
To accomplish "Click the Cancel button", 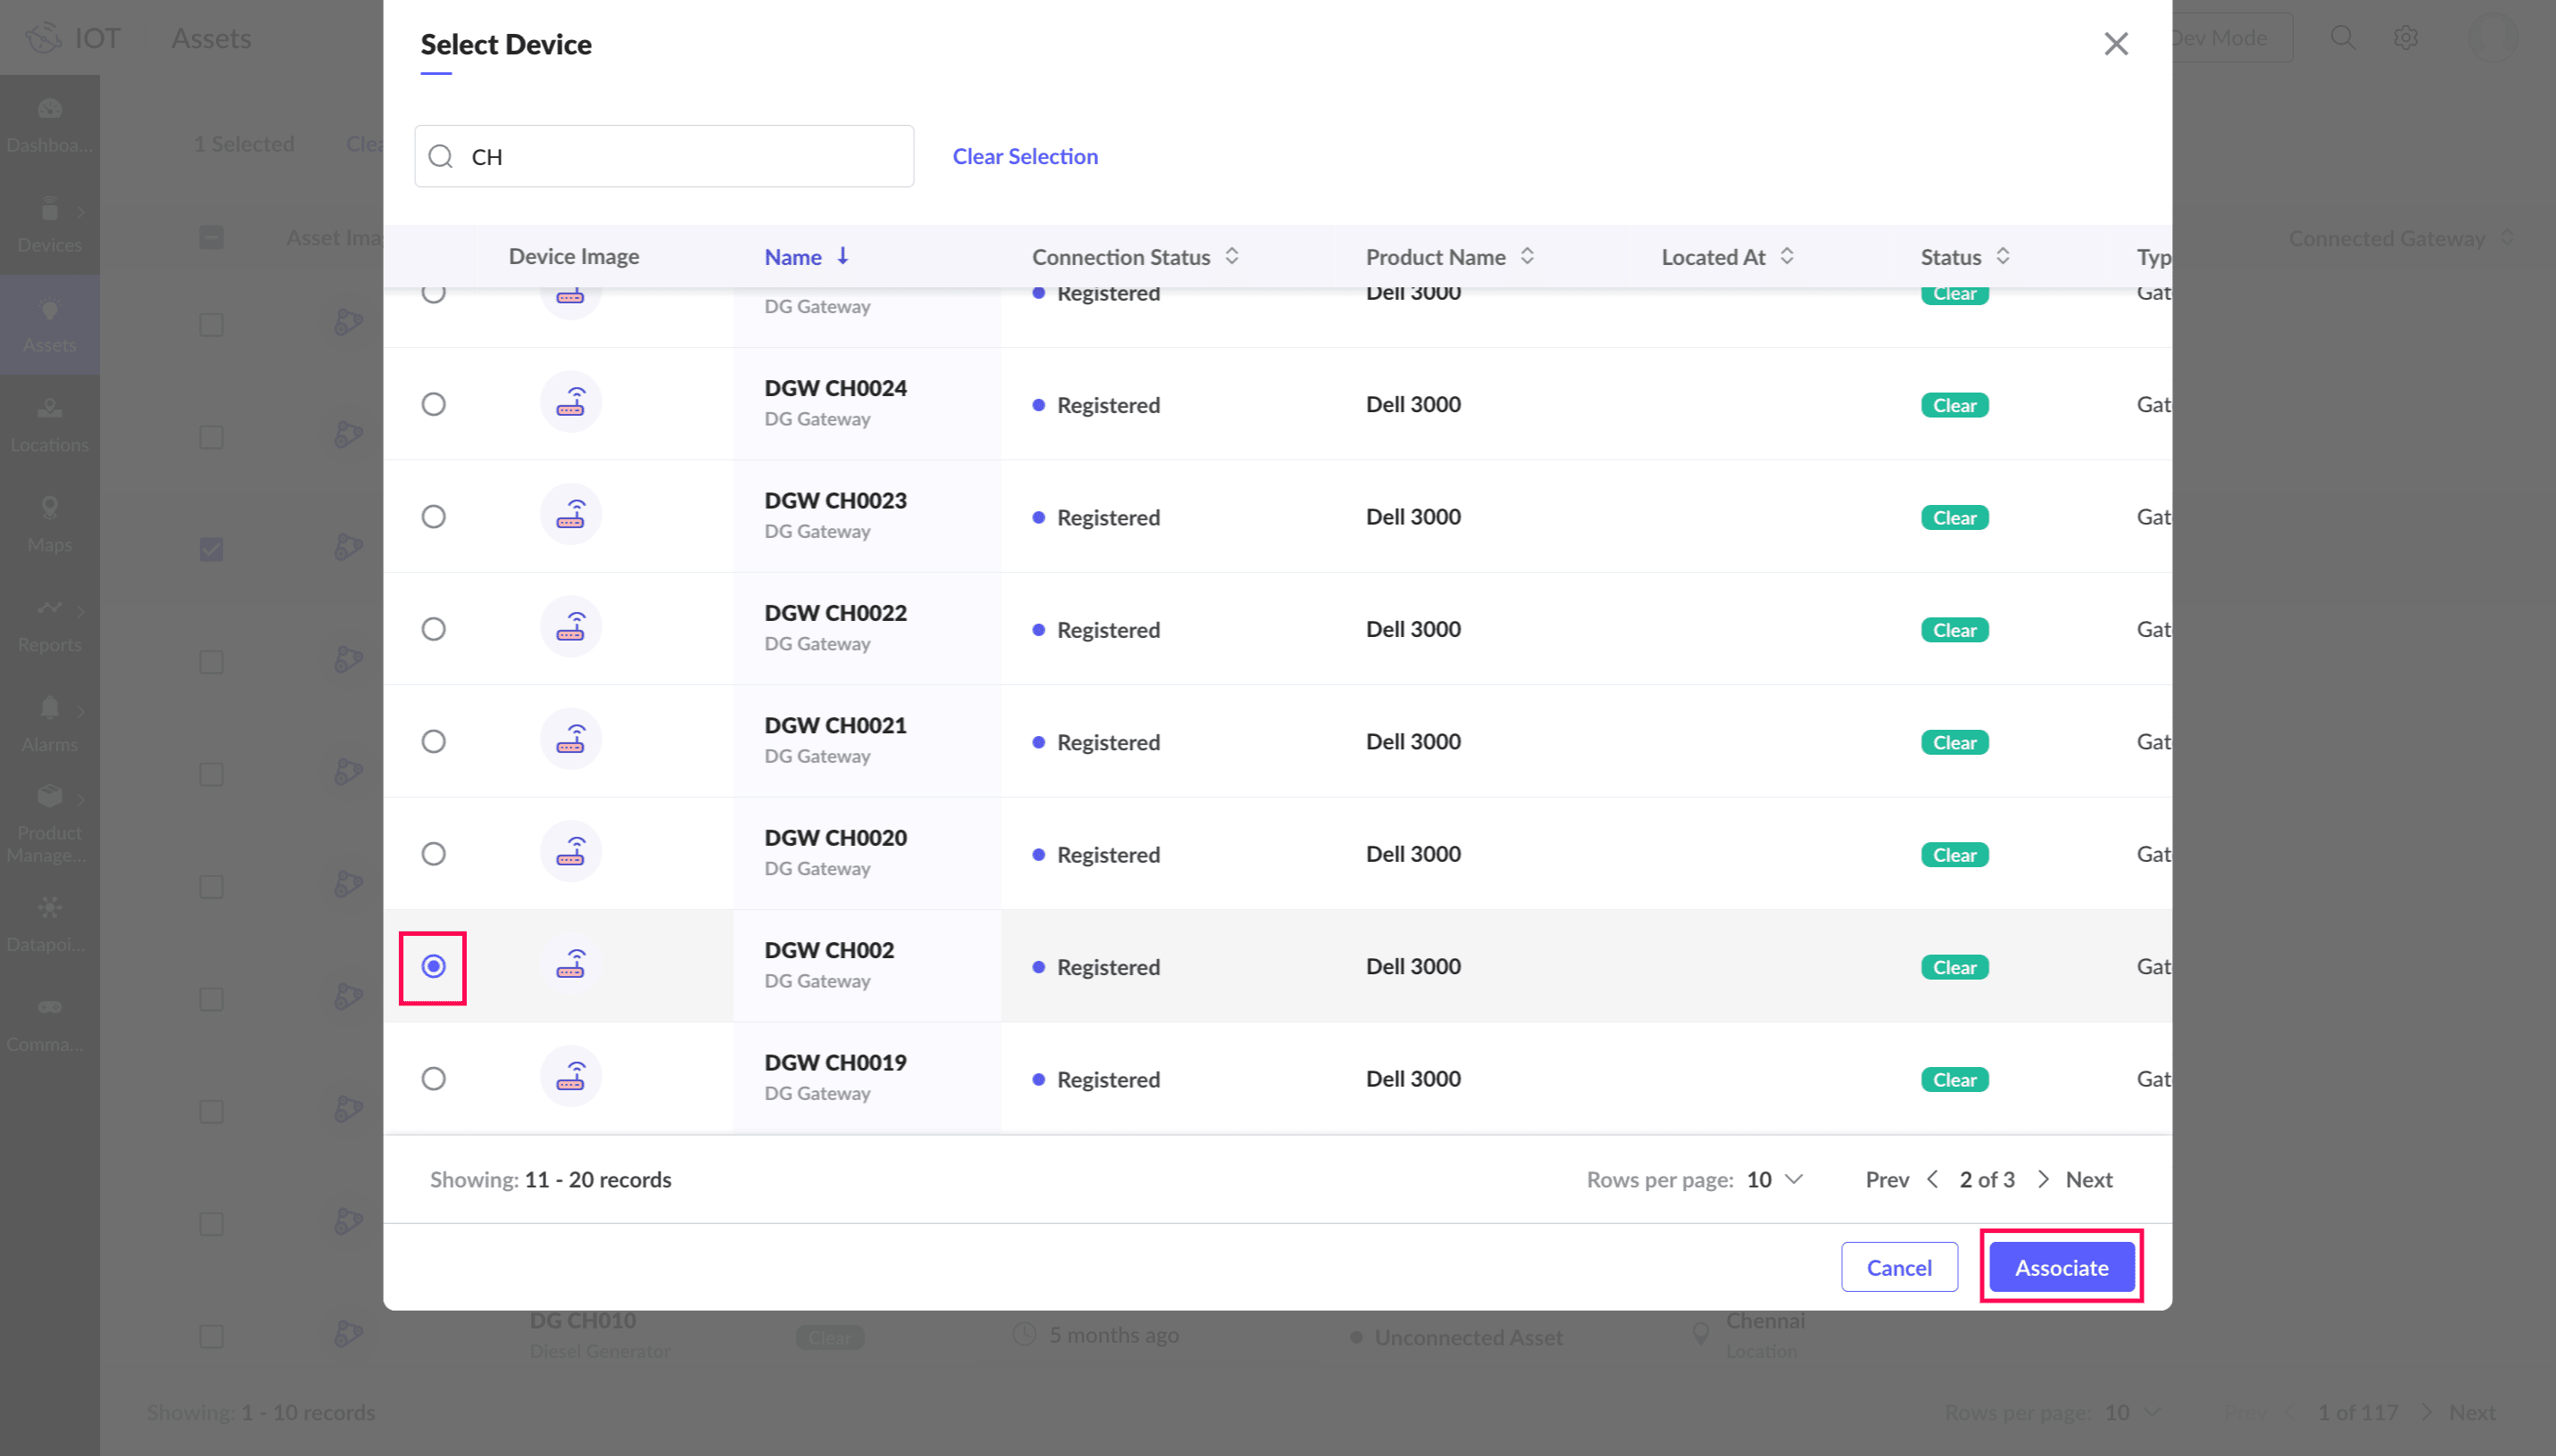I will 1898,1267.
